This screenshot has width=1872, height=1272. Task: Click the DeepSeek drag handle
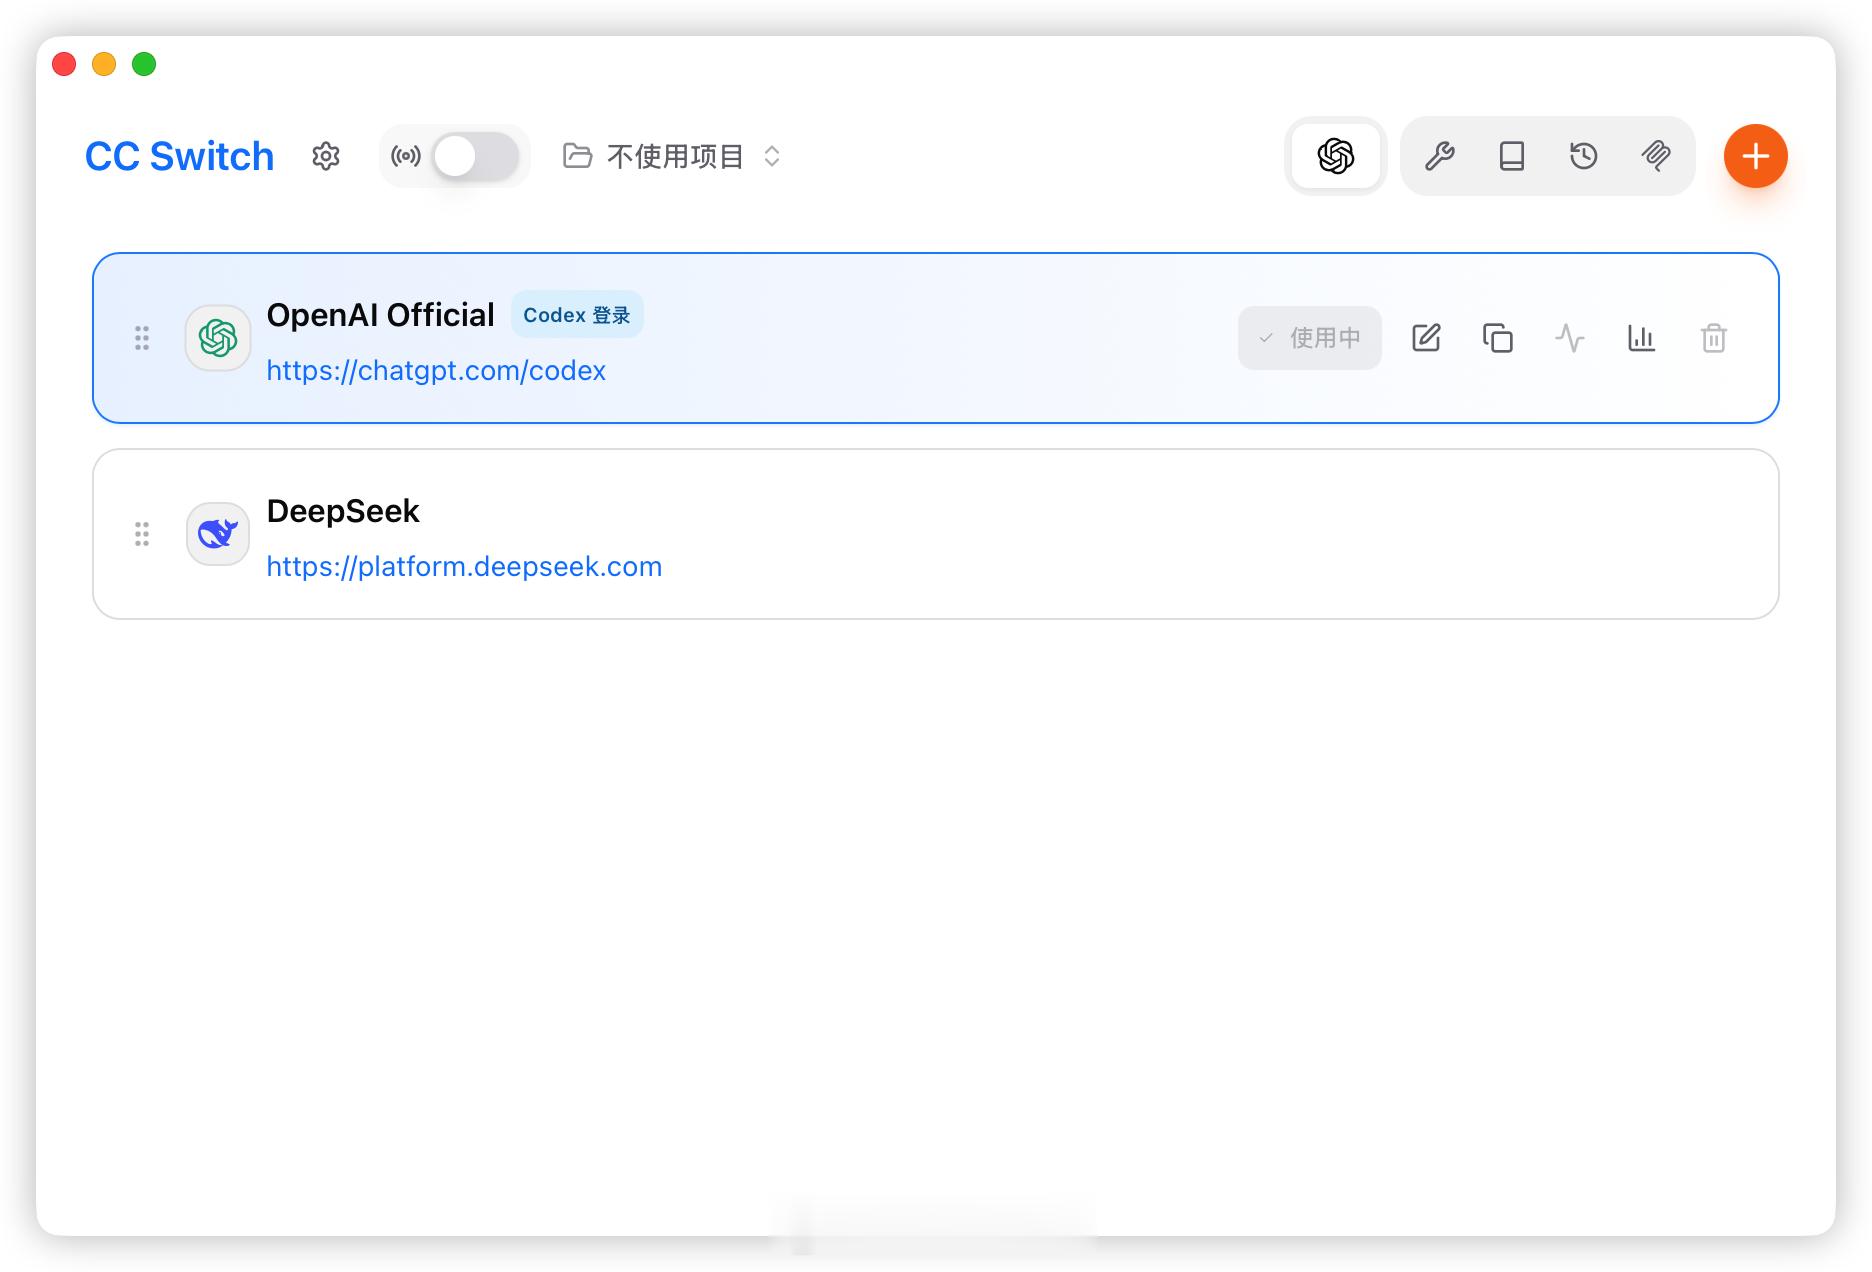tap(142, 534)
